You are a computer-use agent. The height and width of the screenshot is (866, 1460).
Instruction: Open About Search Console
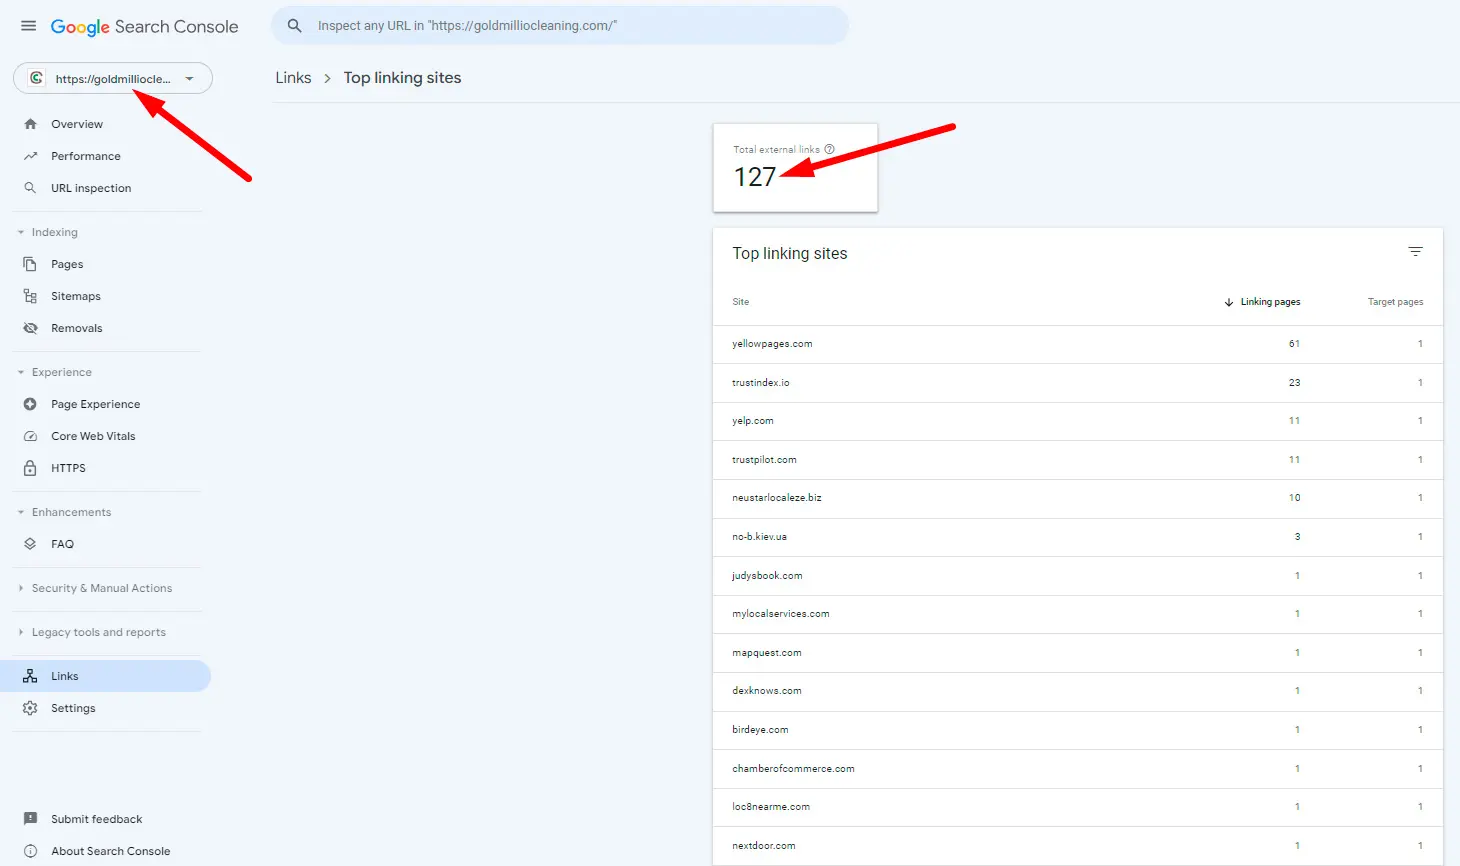[x=110, y=851]
